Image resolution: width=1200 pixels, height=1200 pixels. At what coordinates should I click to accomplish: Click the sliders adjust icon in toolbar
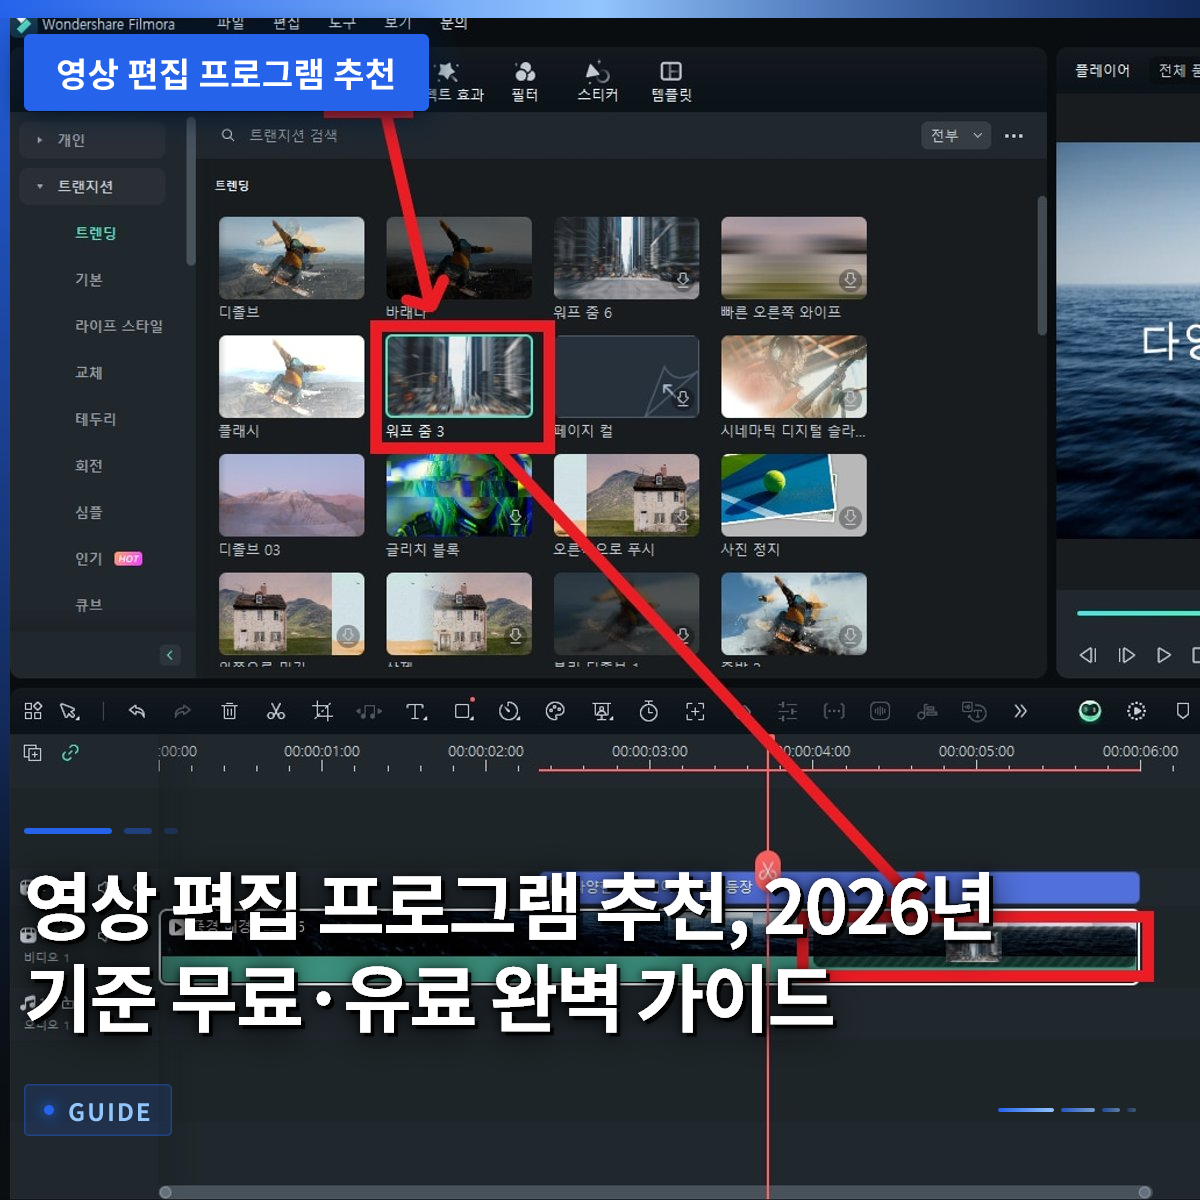[x=788, y=711]
